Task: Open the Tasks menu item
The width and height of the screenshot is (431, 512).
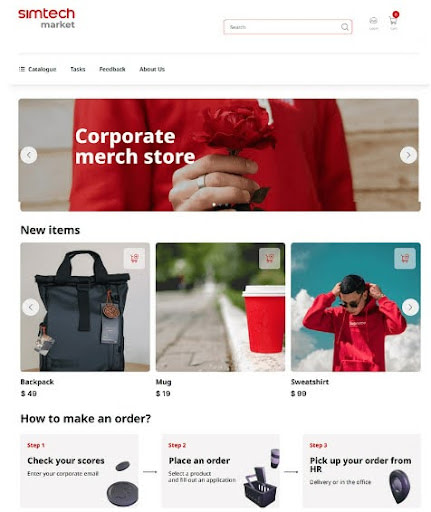Action: click(x=78, y=69)
